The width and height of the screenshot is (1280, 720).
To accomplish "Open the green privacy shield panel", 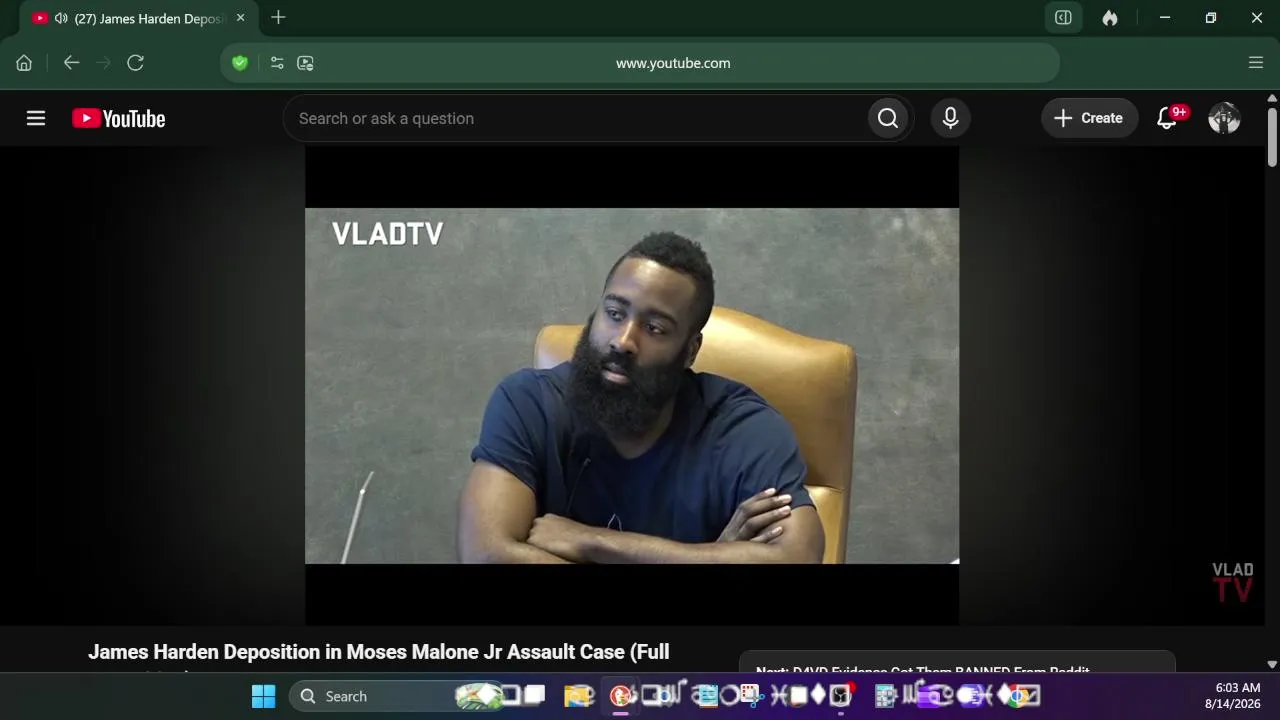I will [240, 63].
